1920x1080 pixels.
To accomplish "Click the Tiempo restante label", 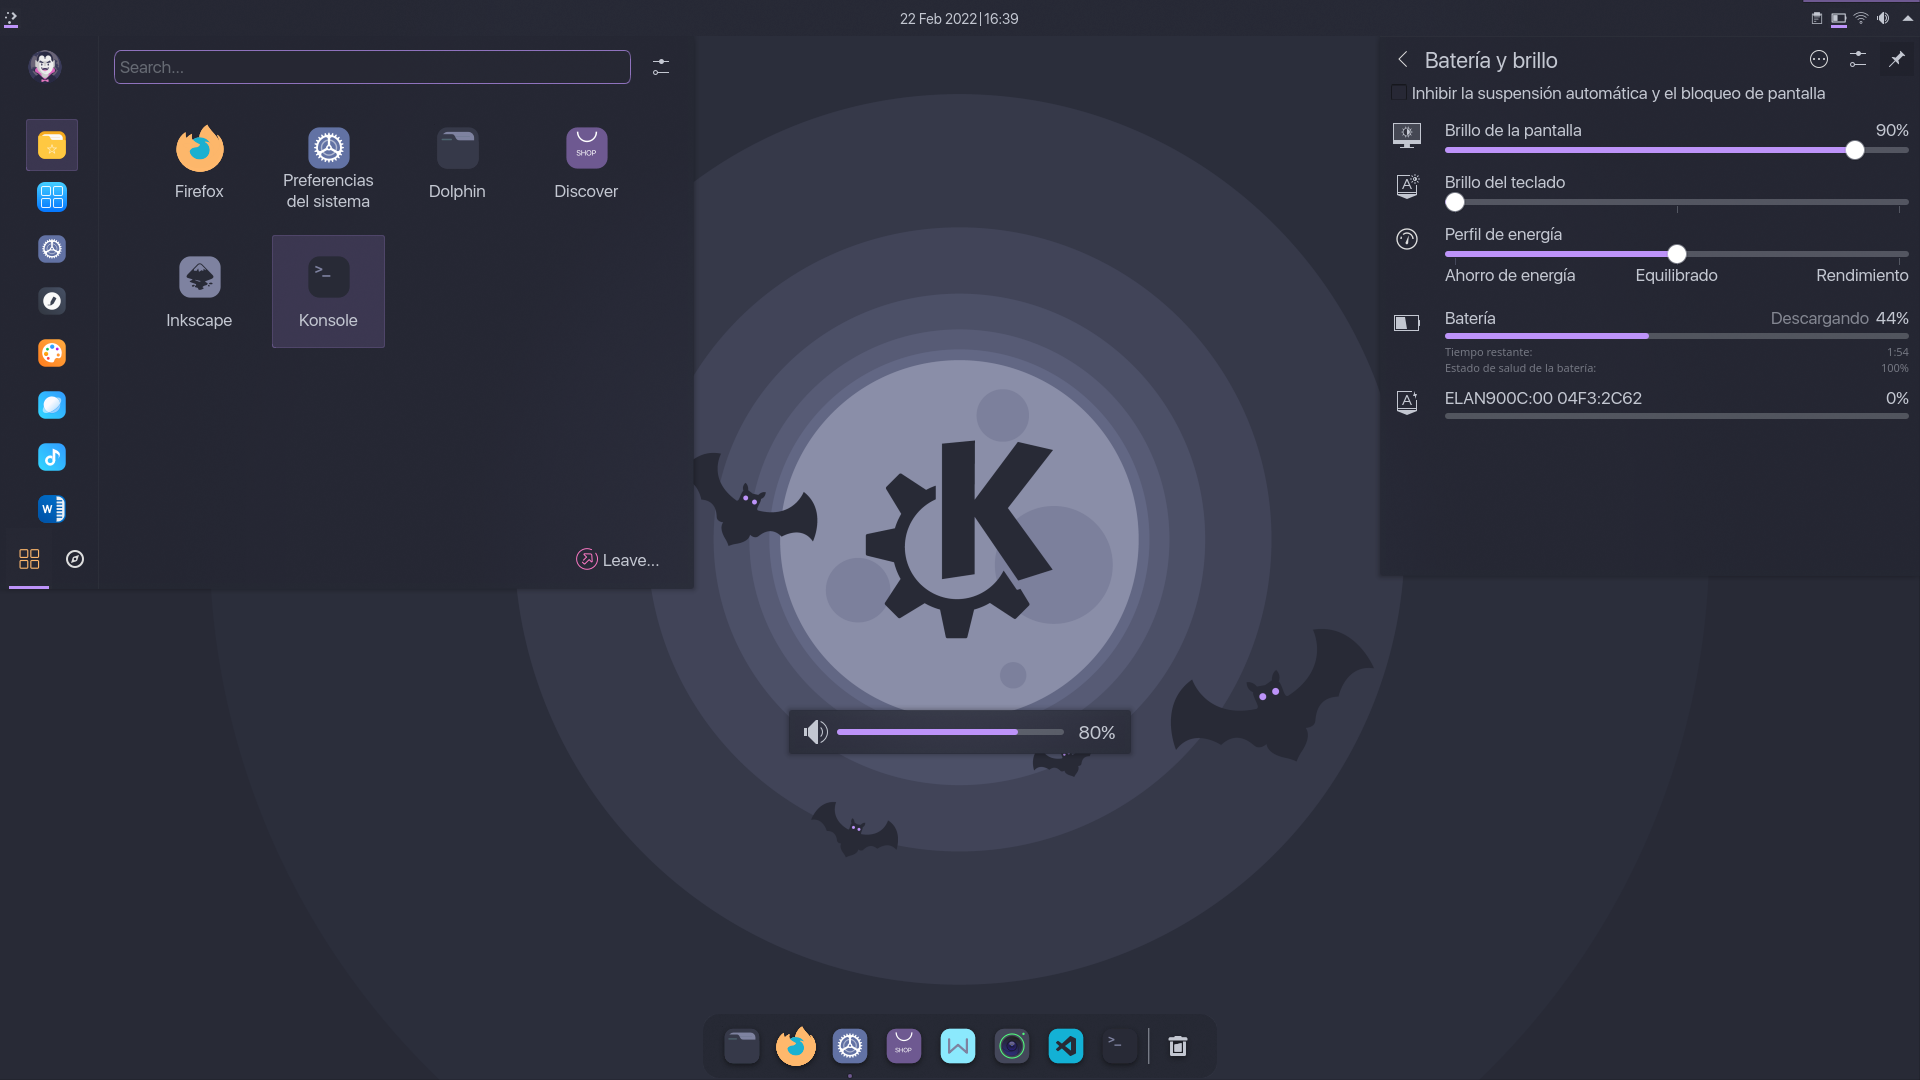I will click(x=1488, y=352).
